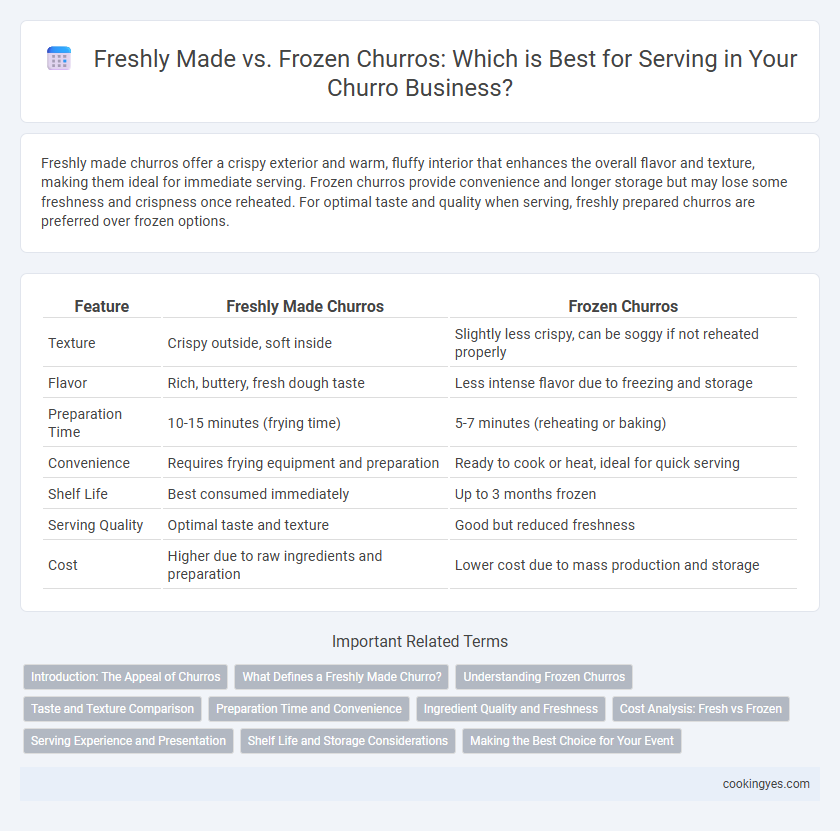Click the 'Frozen Churros' column header
Screen dimensions: 840x831
[x=623, y=306]
